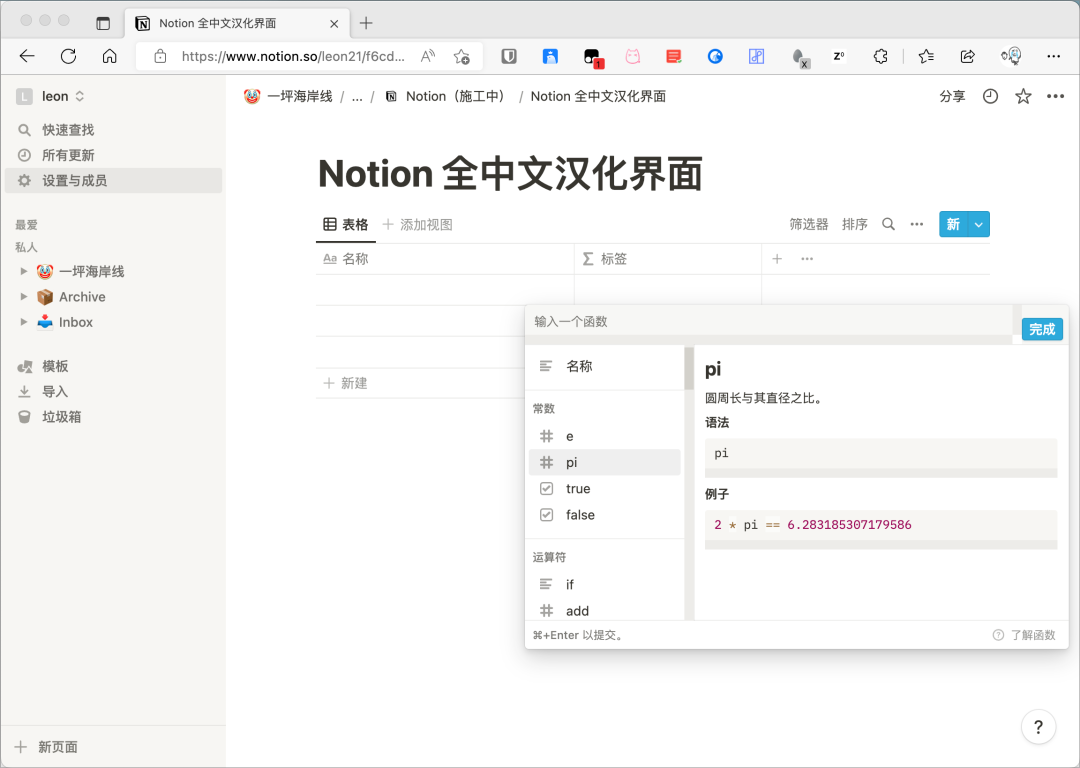Click 分享 to share the page
This screenshot has height=768, width=1080.
point(953,96)
